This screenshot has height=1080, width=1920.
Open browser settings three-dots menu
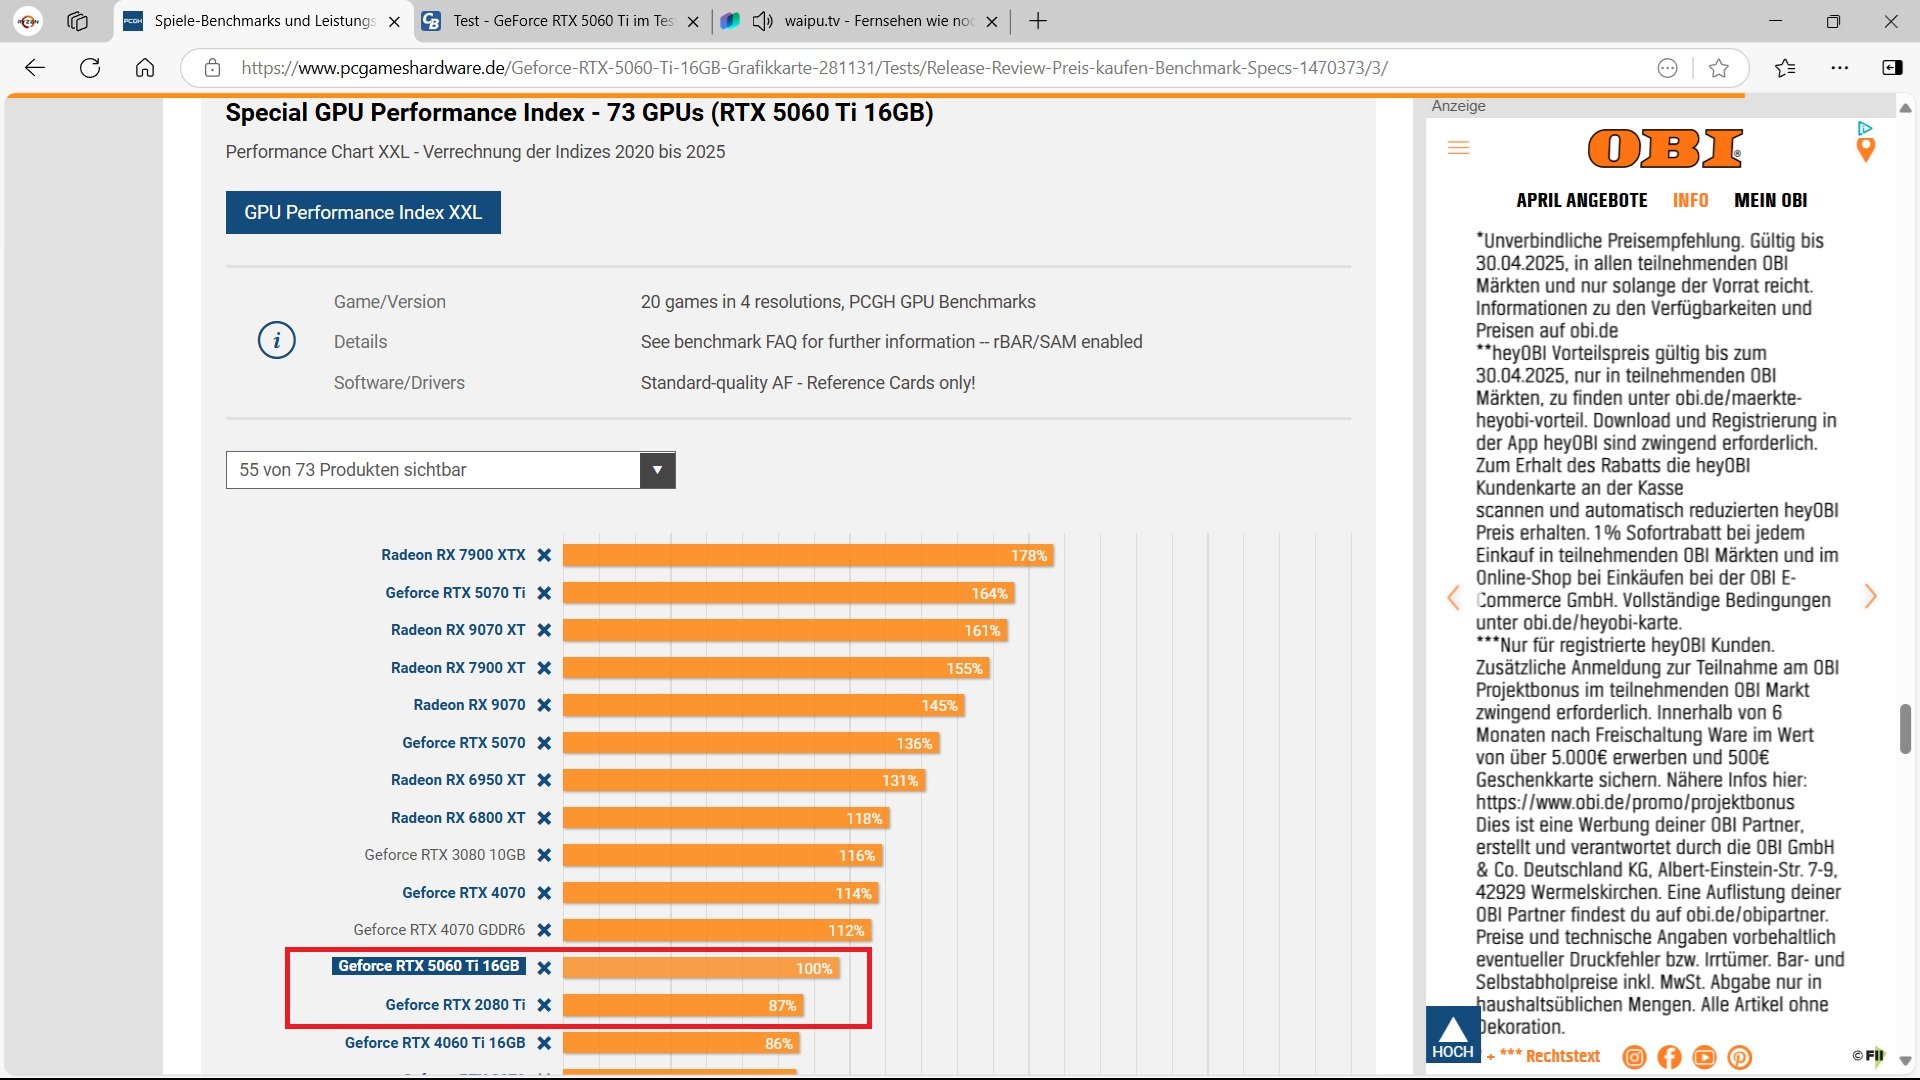[1840, 68]
